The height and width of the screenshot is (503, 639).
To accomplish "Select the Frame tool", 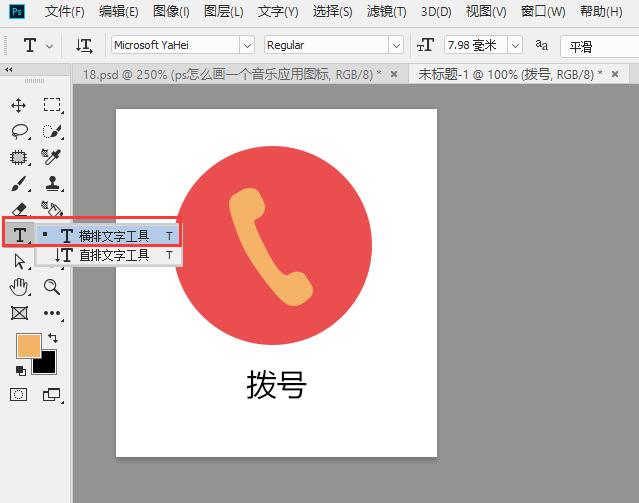I will 19,313.
